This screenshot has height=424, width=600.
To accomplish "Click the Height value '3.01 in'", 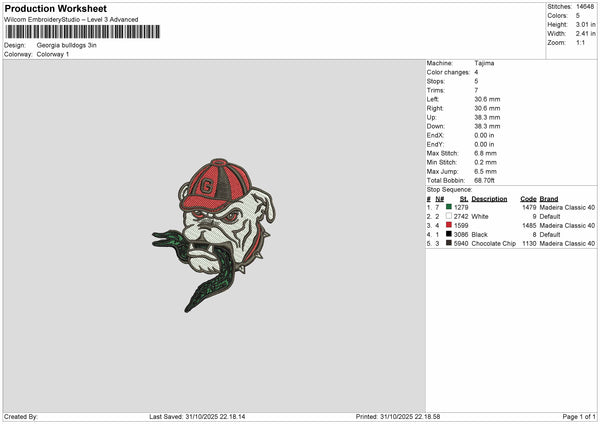I will tap(585, 24).
